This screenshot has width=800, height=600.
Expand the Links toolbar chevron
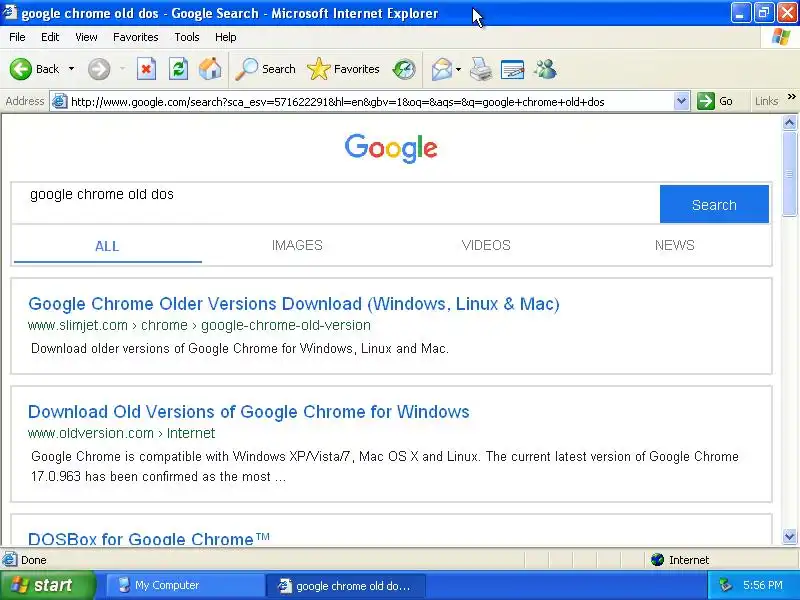pos(791,96)
